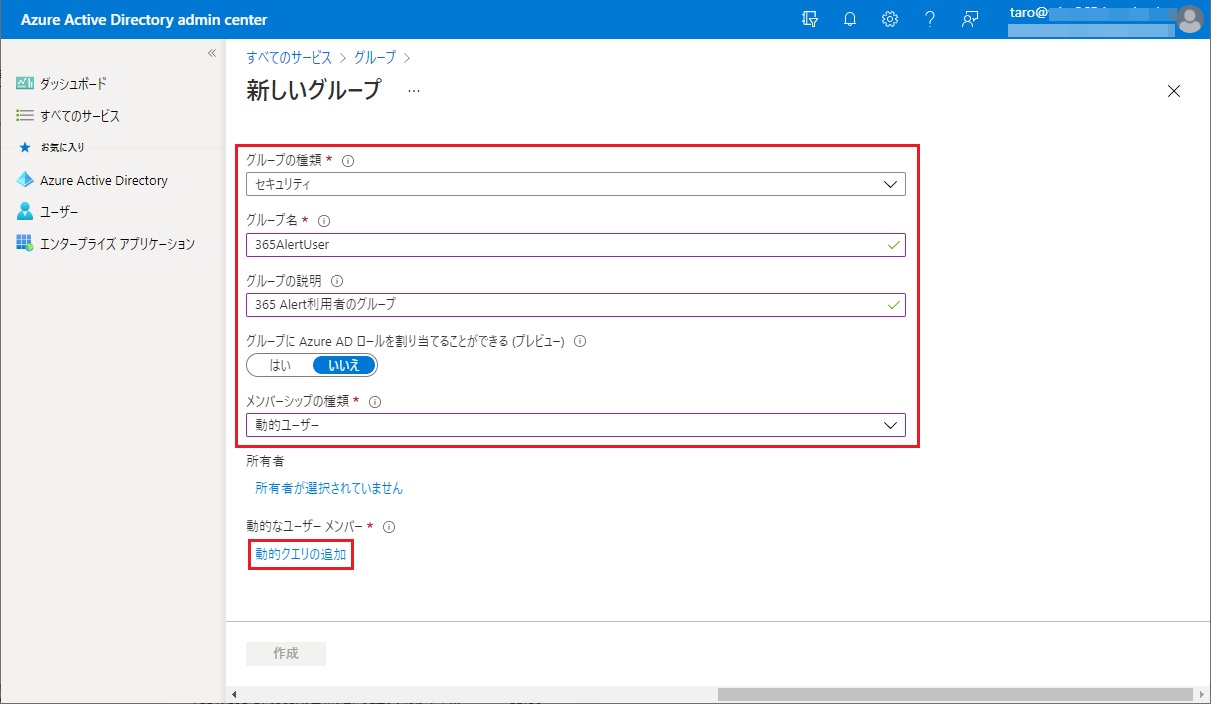Click info icon next to グループ名
This screenshot has height=705, width=1211.
tap(324, 221)
